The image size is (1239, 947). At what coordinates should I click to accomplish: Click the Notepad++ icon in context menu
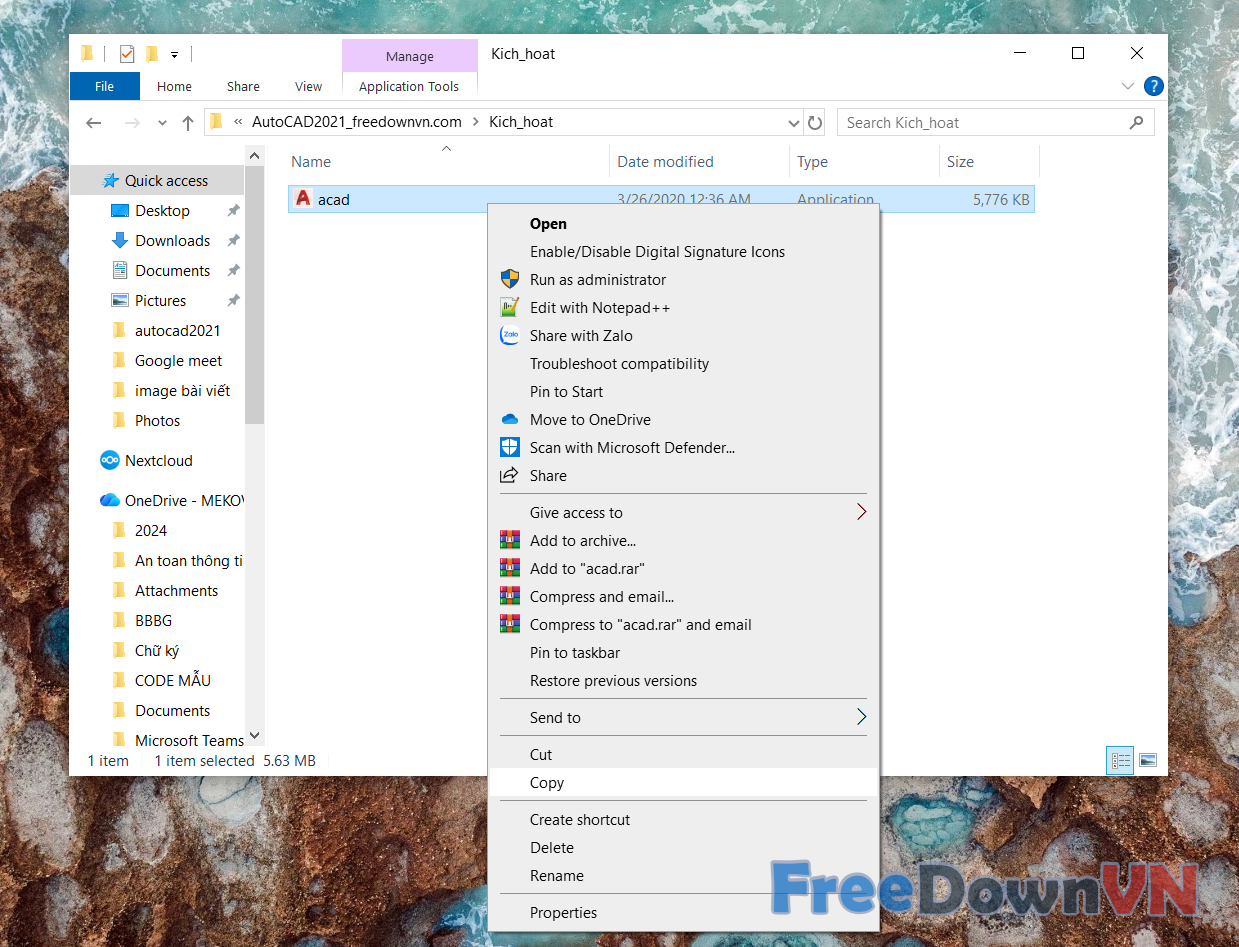(510, 308)
